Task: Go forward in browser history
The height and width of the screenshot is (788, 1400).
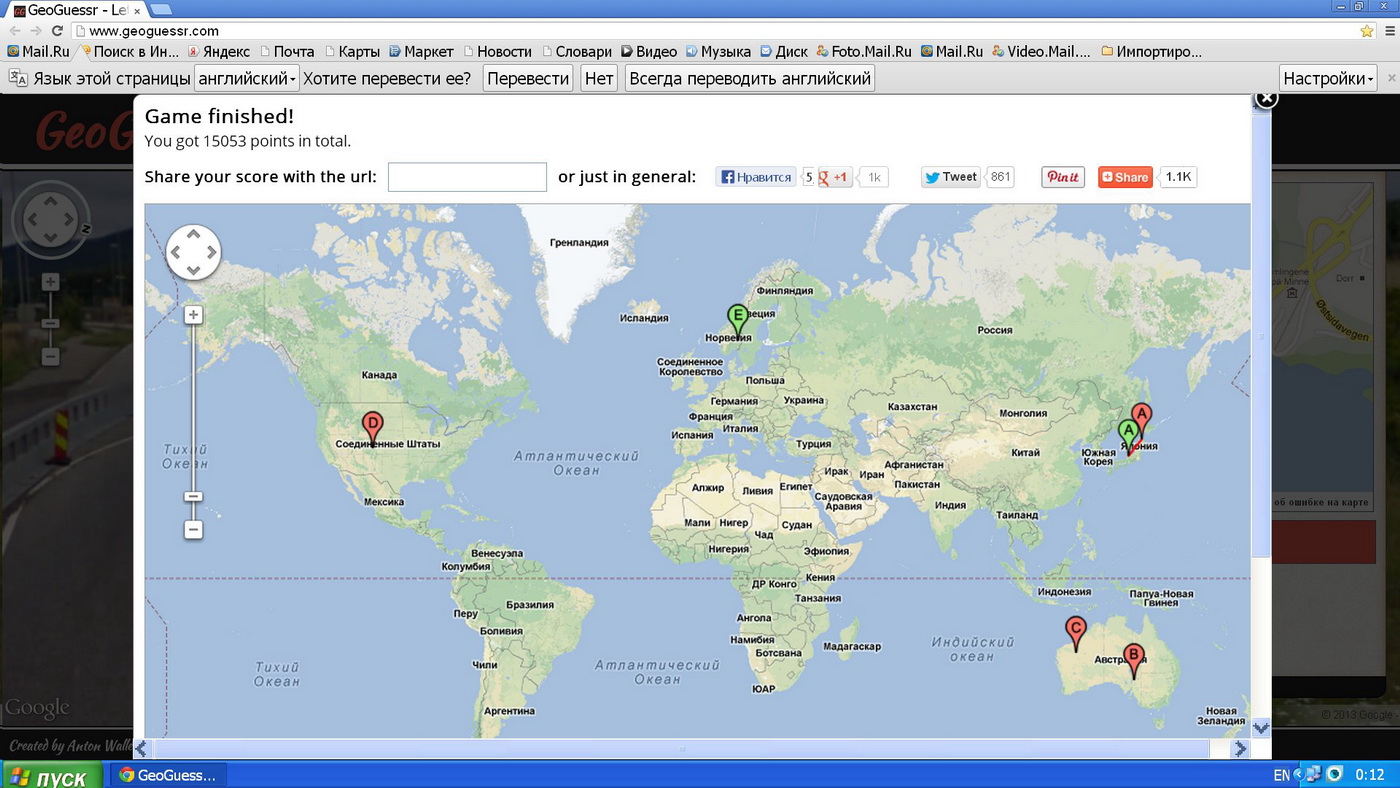Action: click(x=35, y=31)
